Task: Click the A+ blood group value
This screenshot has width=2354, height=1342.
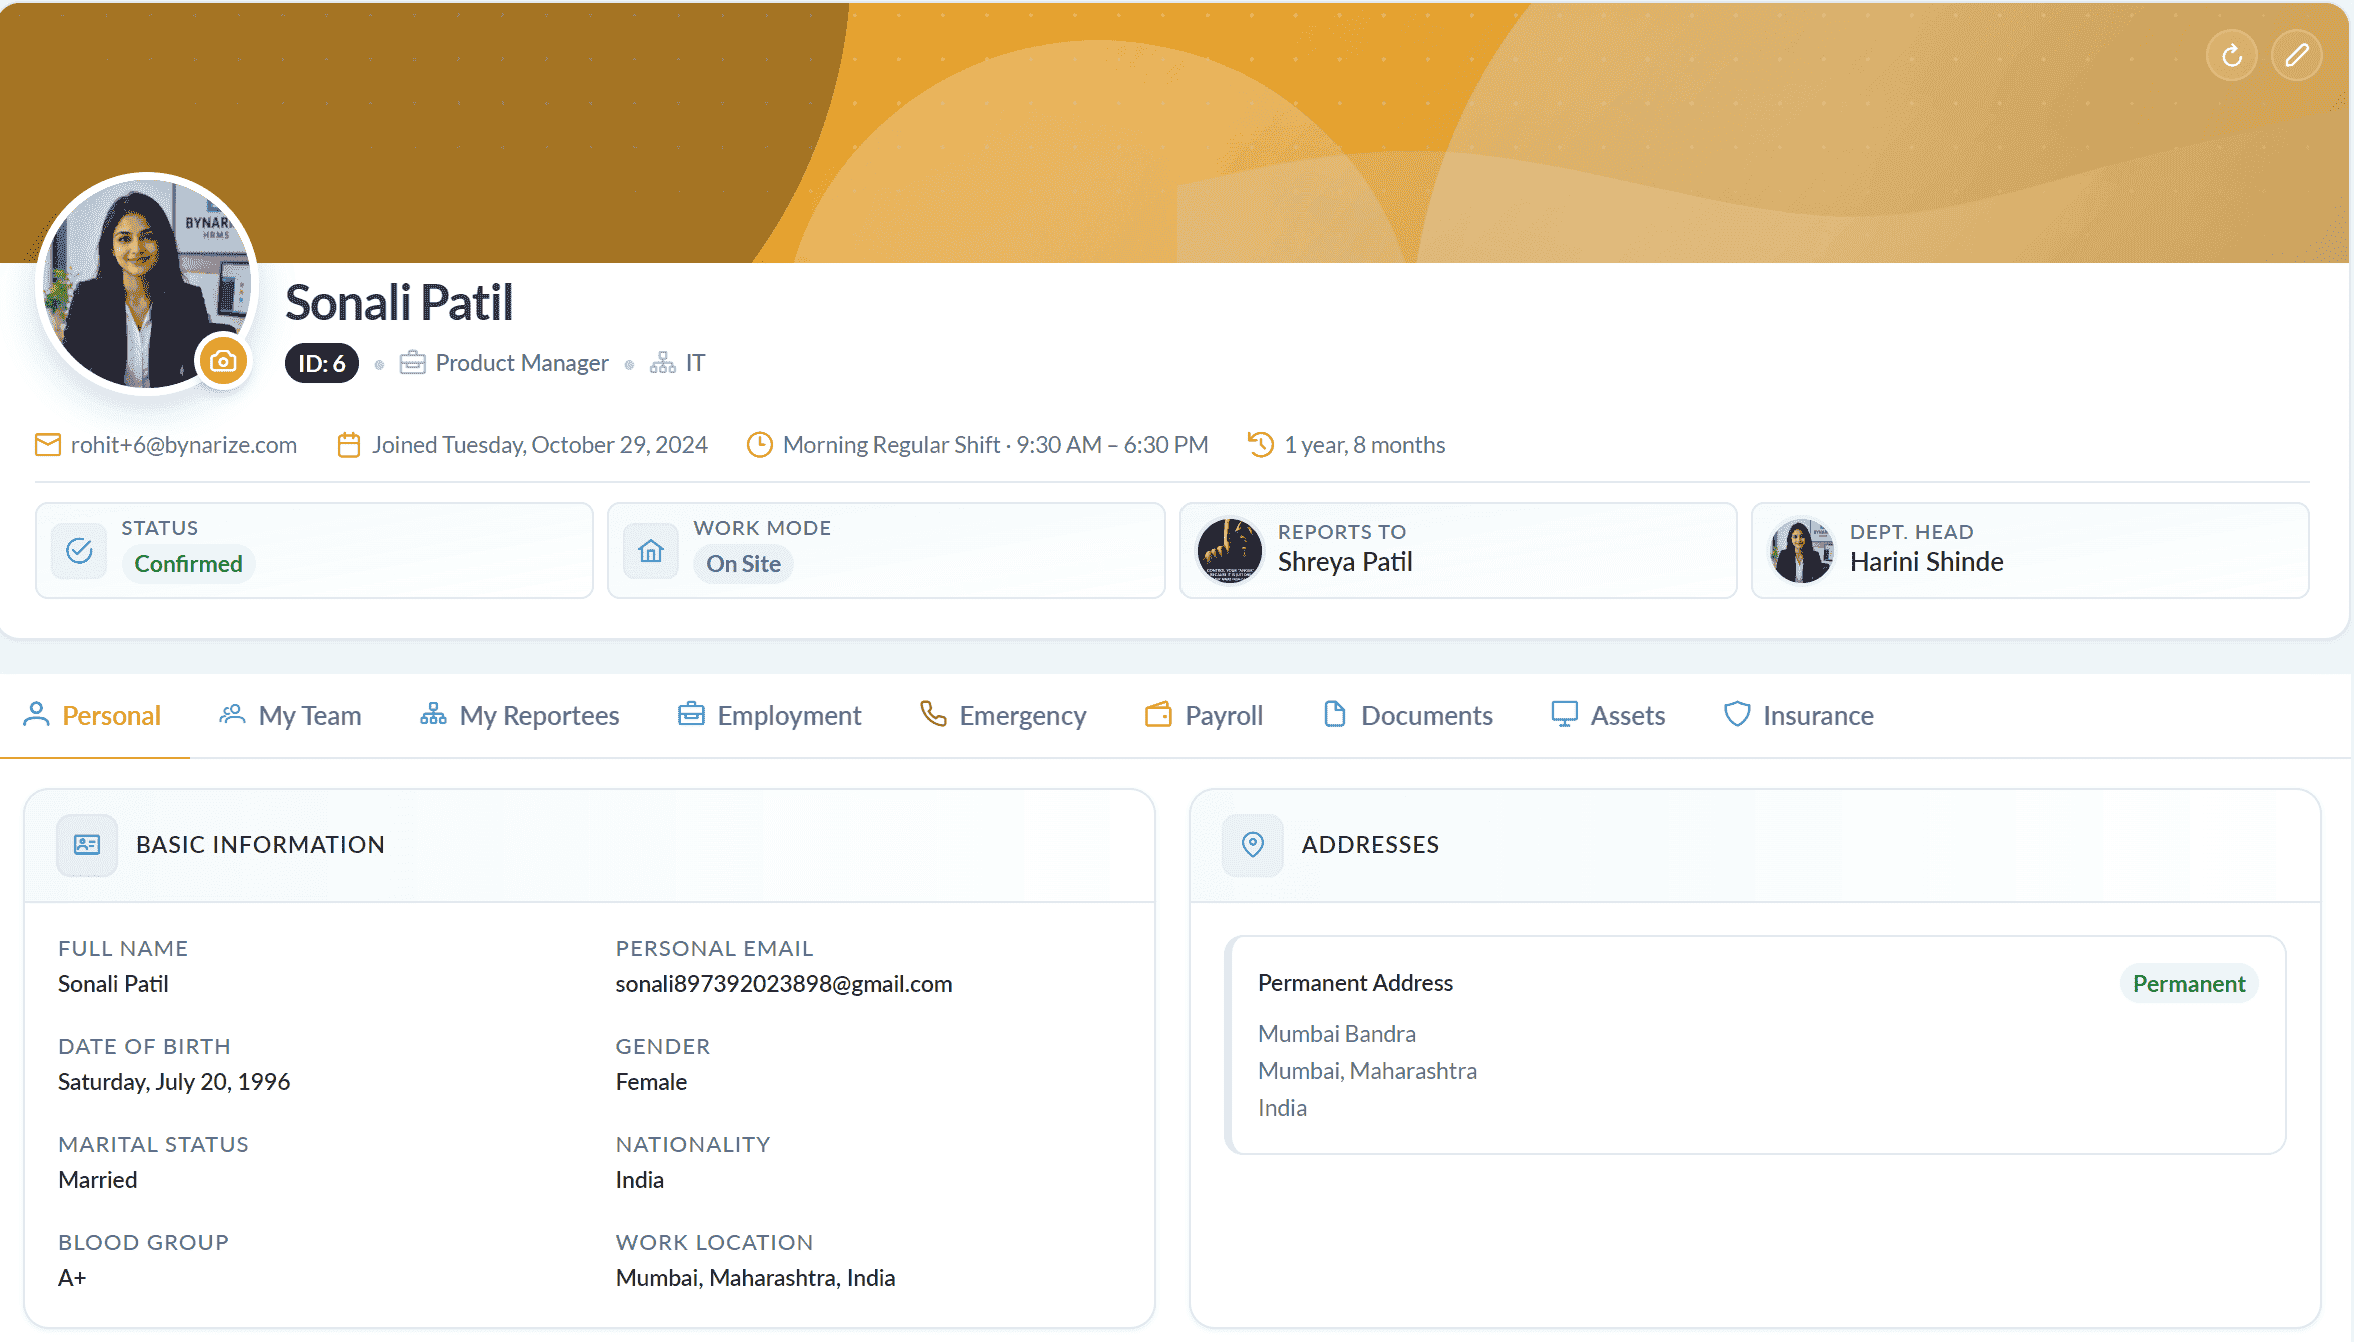Action: 72,1278
